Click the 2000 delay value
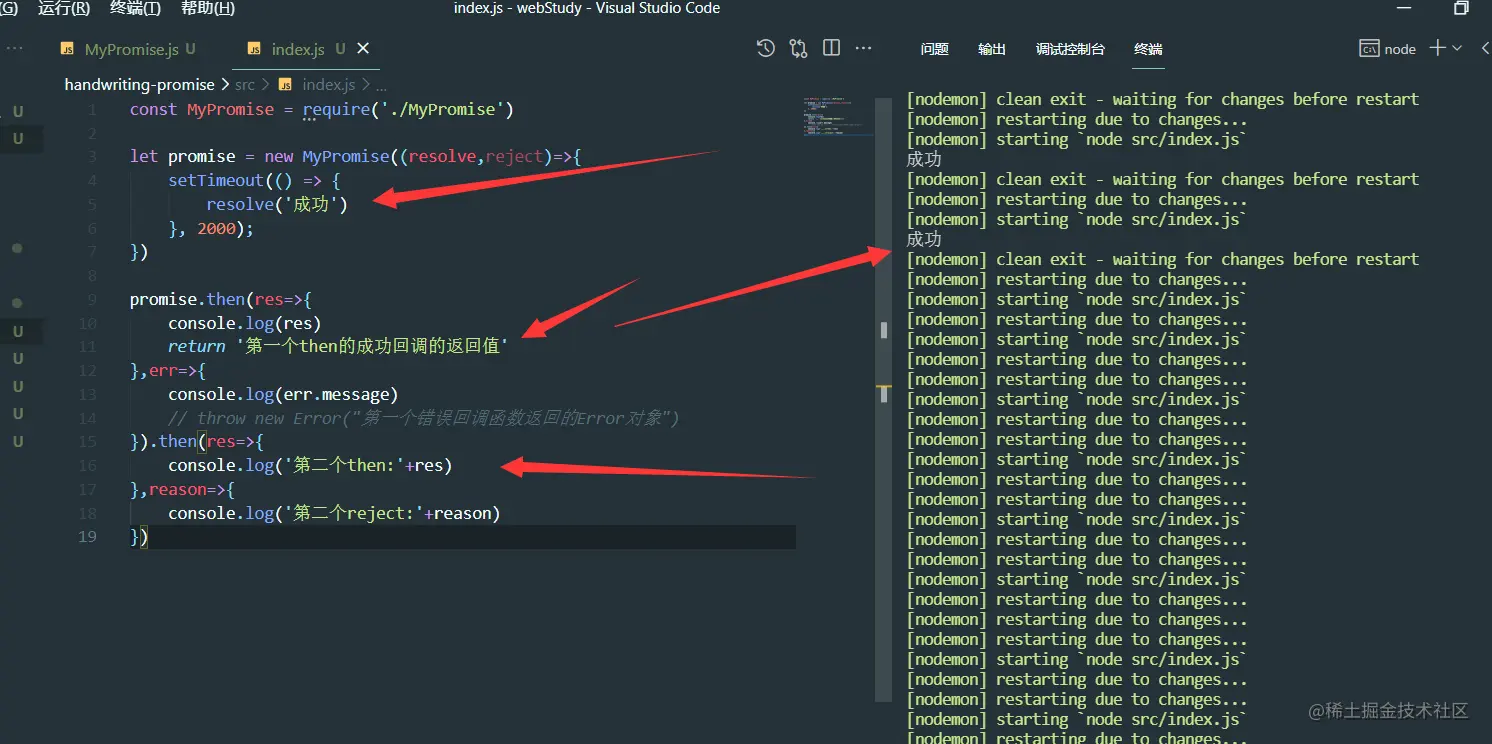Image resolution: width=1492 pixels, height=744 pixels. point(216,228)
